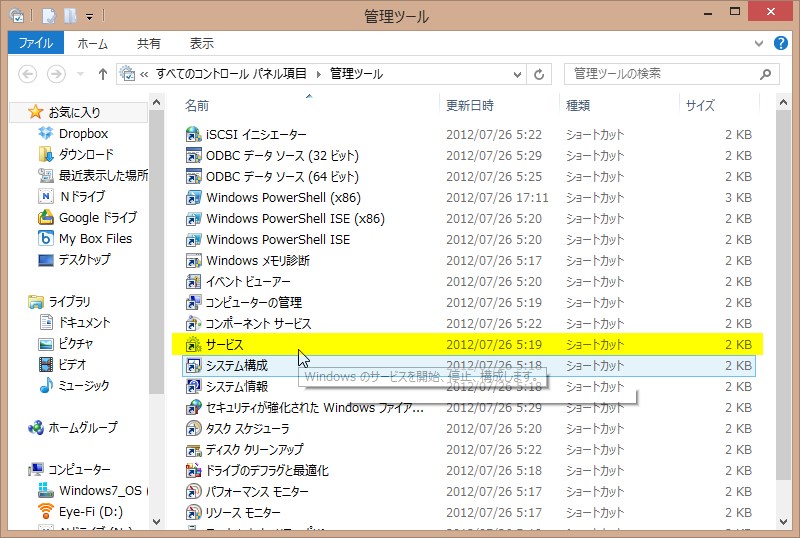Select ODBC データ ソース (32 ビット) icon
The height and width of the screenshot is (538, 800).
pyautogui.click(x=193, y=155)
